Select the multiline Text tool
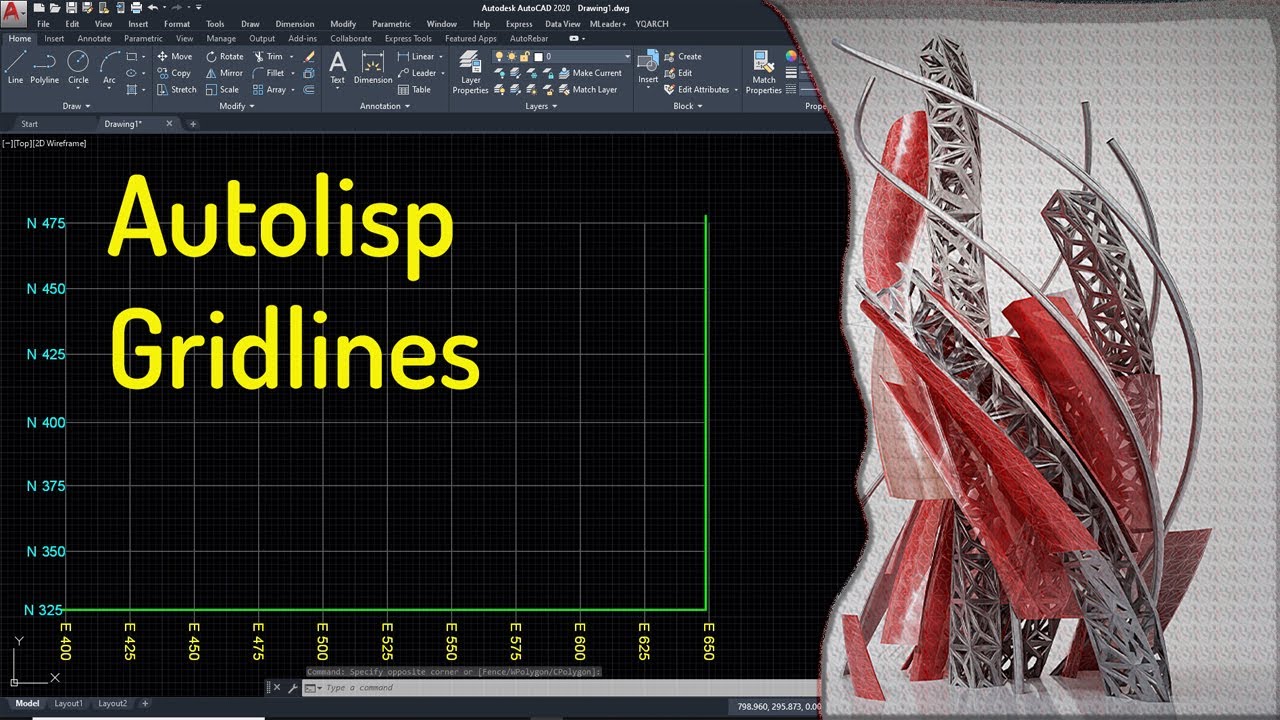 [x=337, y=67]
